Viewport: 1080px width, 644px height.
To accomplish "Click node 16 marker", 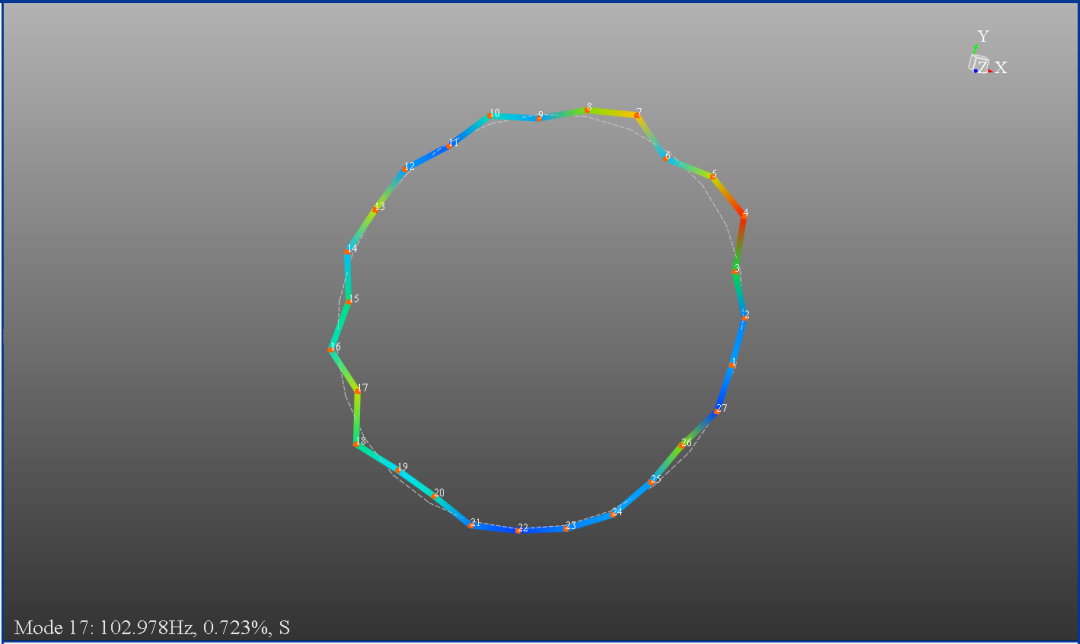I will click(331, 350).
